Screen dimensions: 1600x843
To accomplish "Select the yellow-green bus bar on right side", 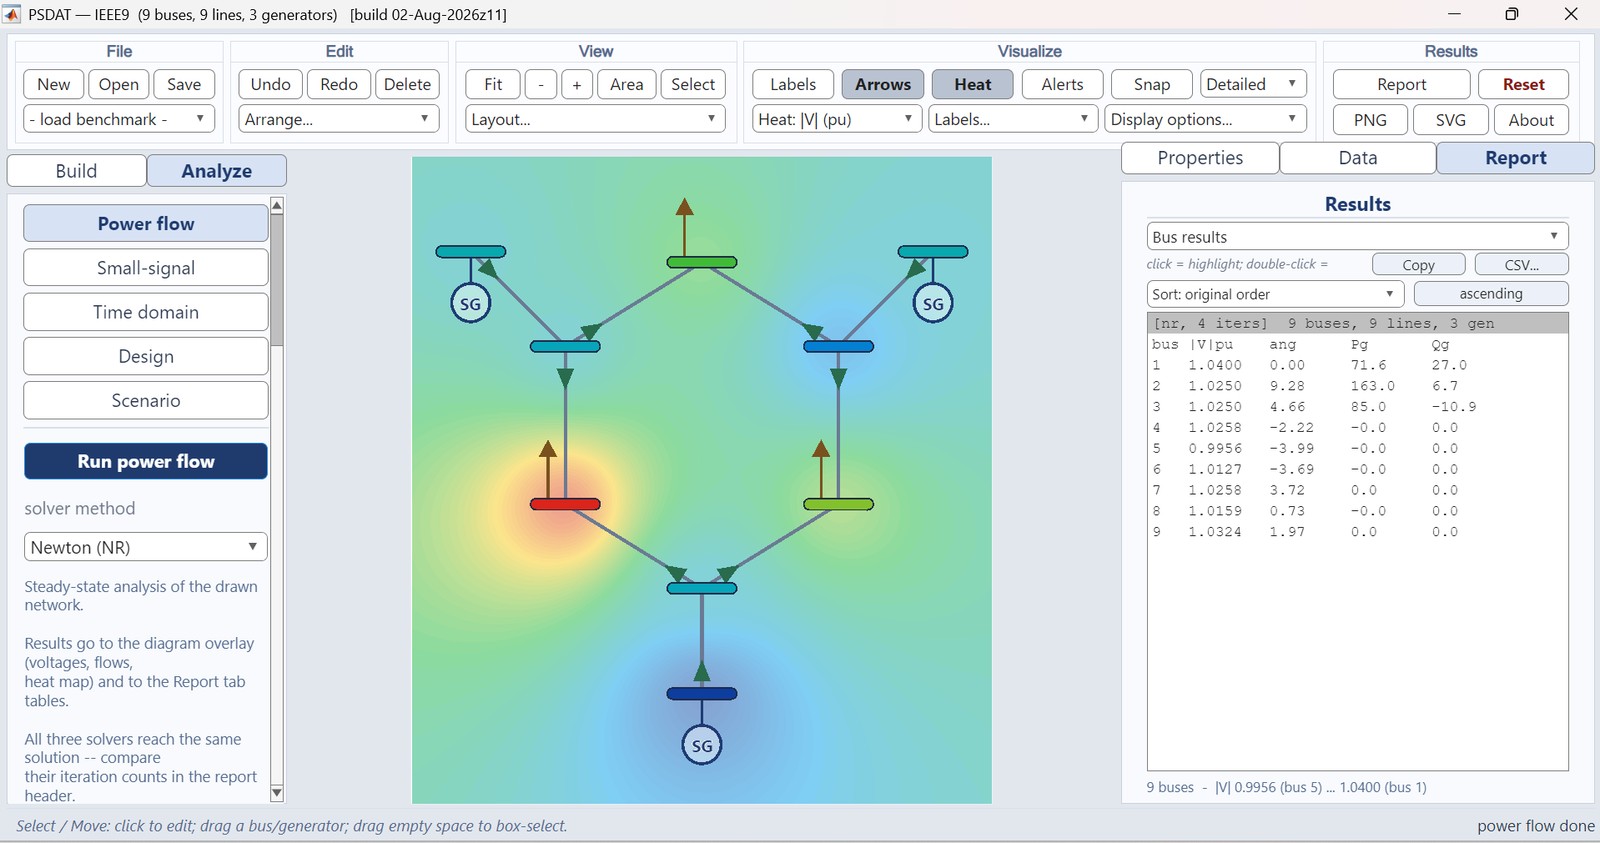I will coord(839,504).
